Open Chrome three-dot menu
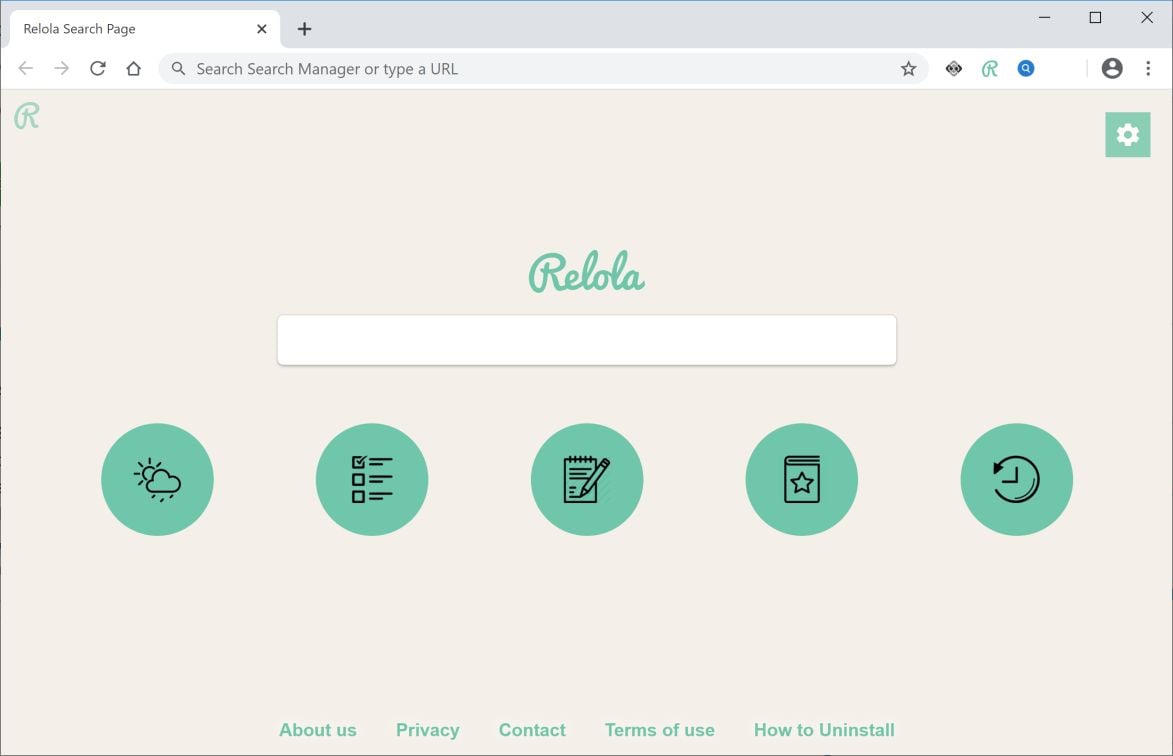The height and width of the screenshot is (756, 1173). tap(1148, 69)
